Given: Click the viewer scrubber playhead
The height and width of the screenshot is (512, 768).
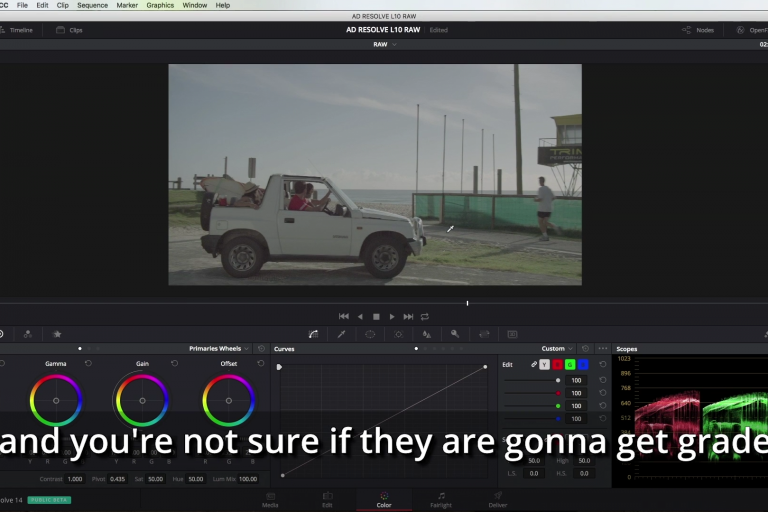Looking at the screenshot, I should coord(467,303).
